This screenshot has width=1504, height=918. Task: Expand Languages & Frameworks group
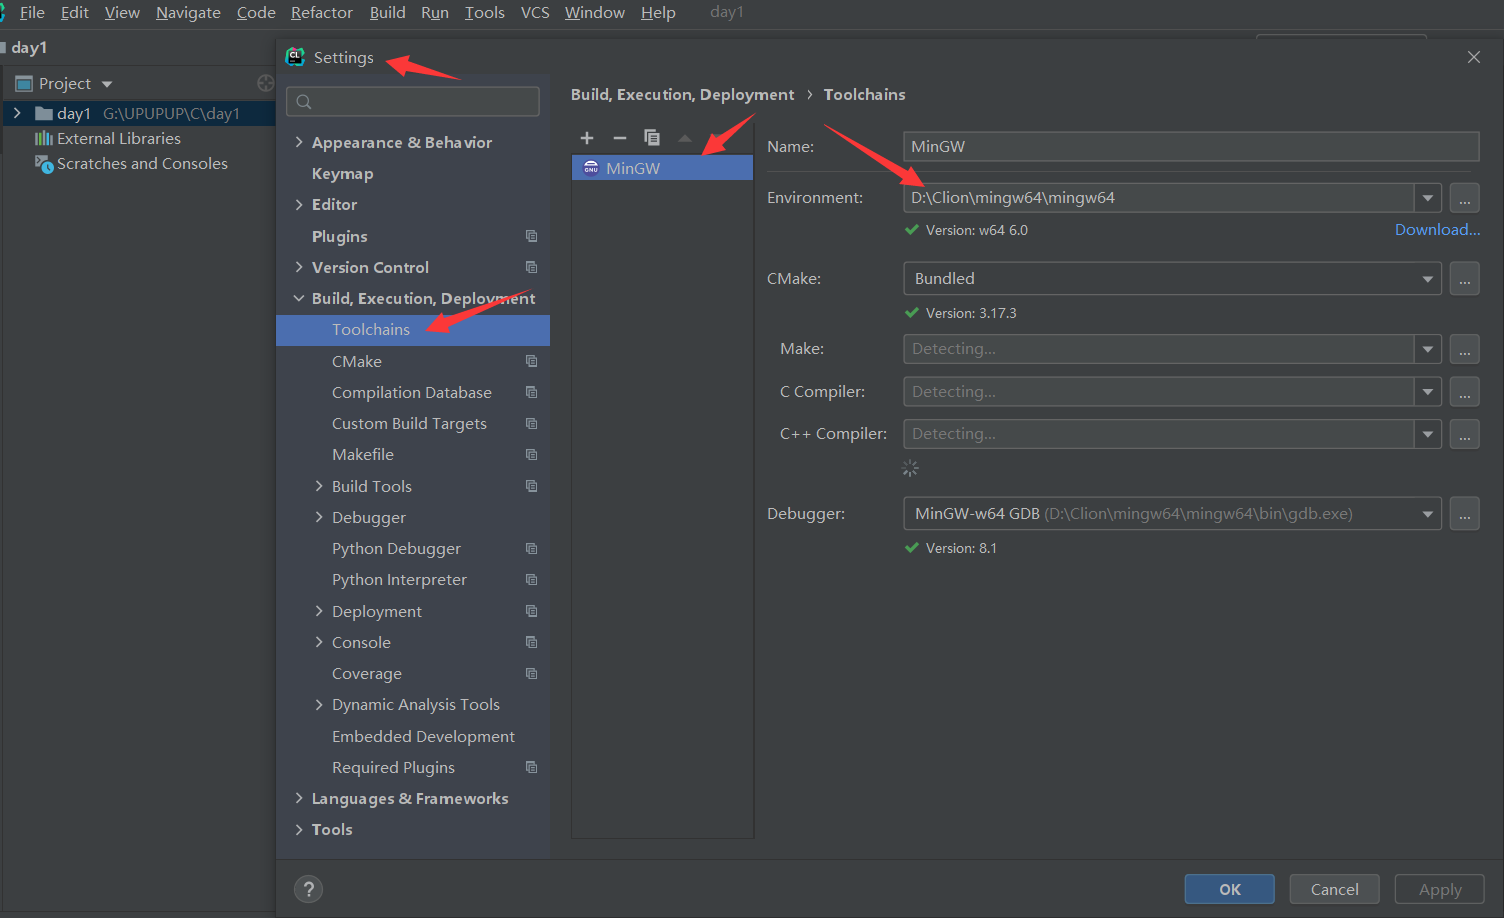299,798
